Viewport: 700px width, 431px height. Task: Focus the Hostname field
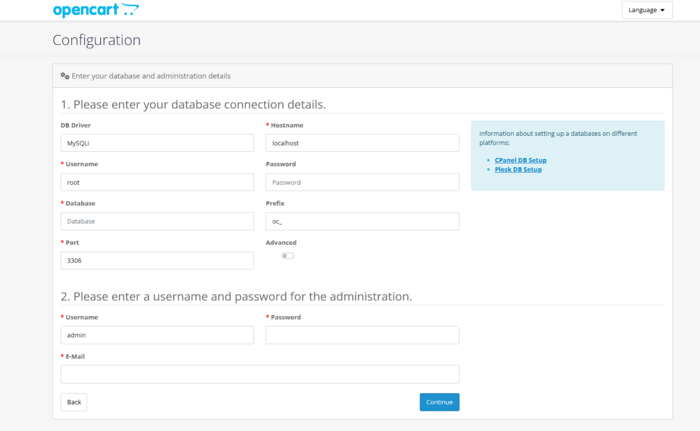(362, 143)
